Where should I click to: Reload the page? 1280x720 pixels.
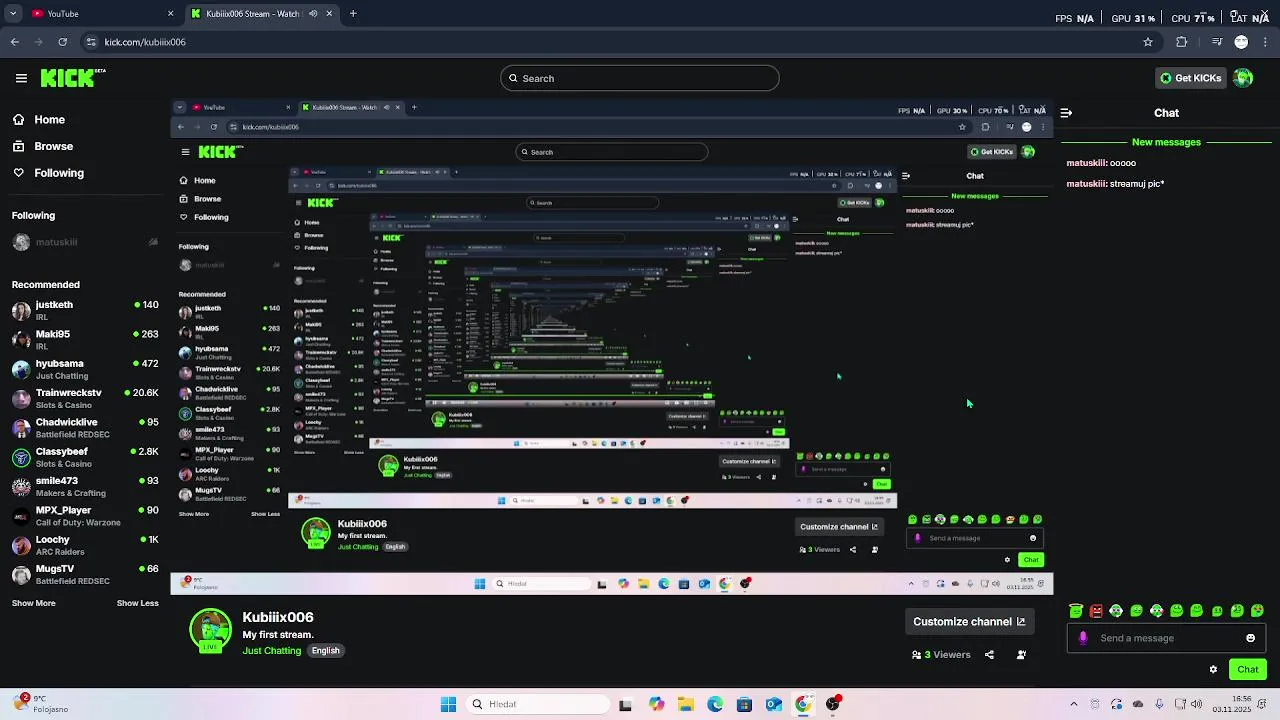coord(63,42)
